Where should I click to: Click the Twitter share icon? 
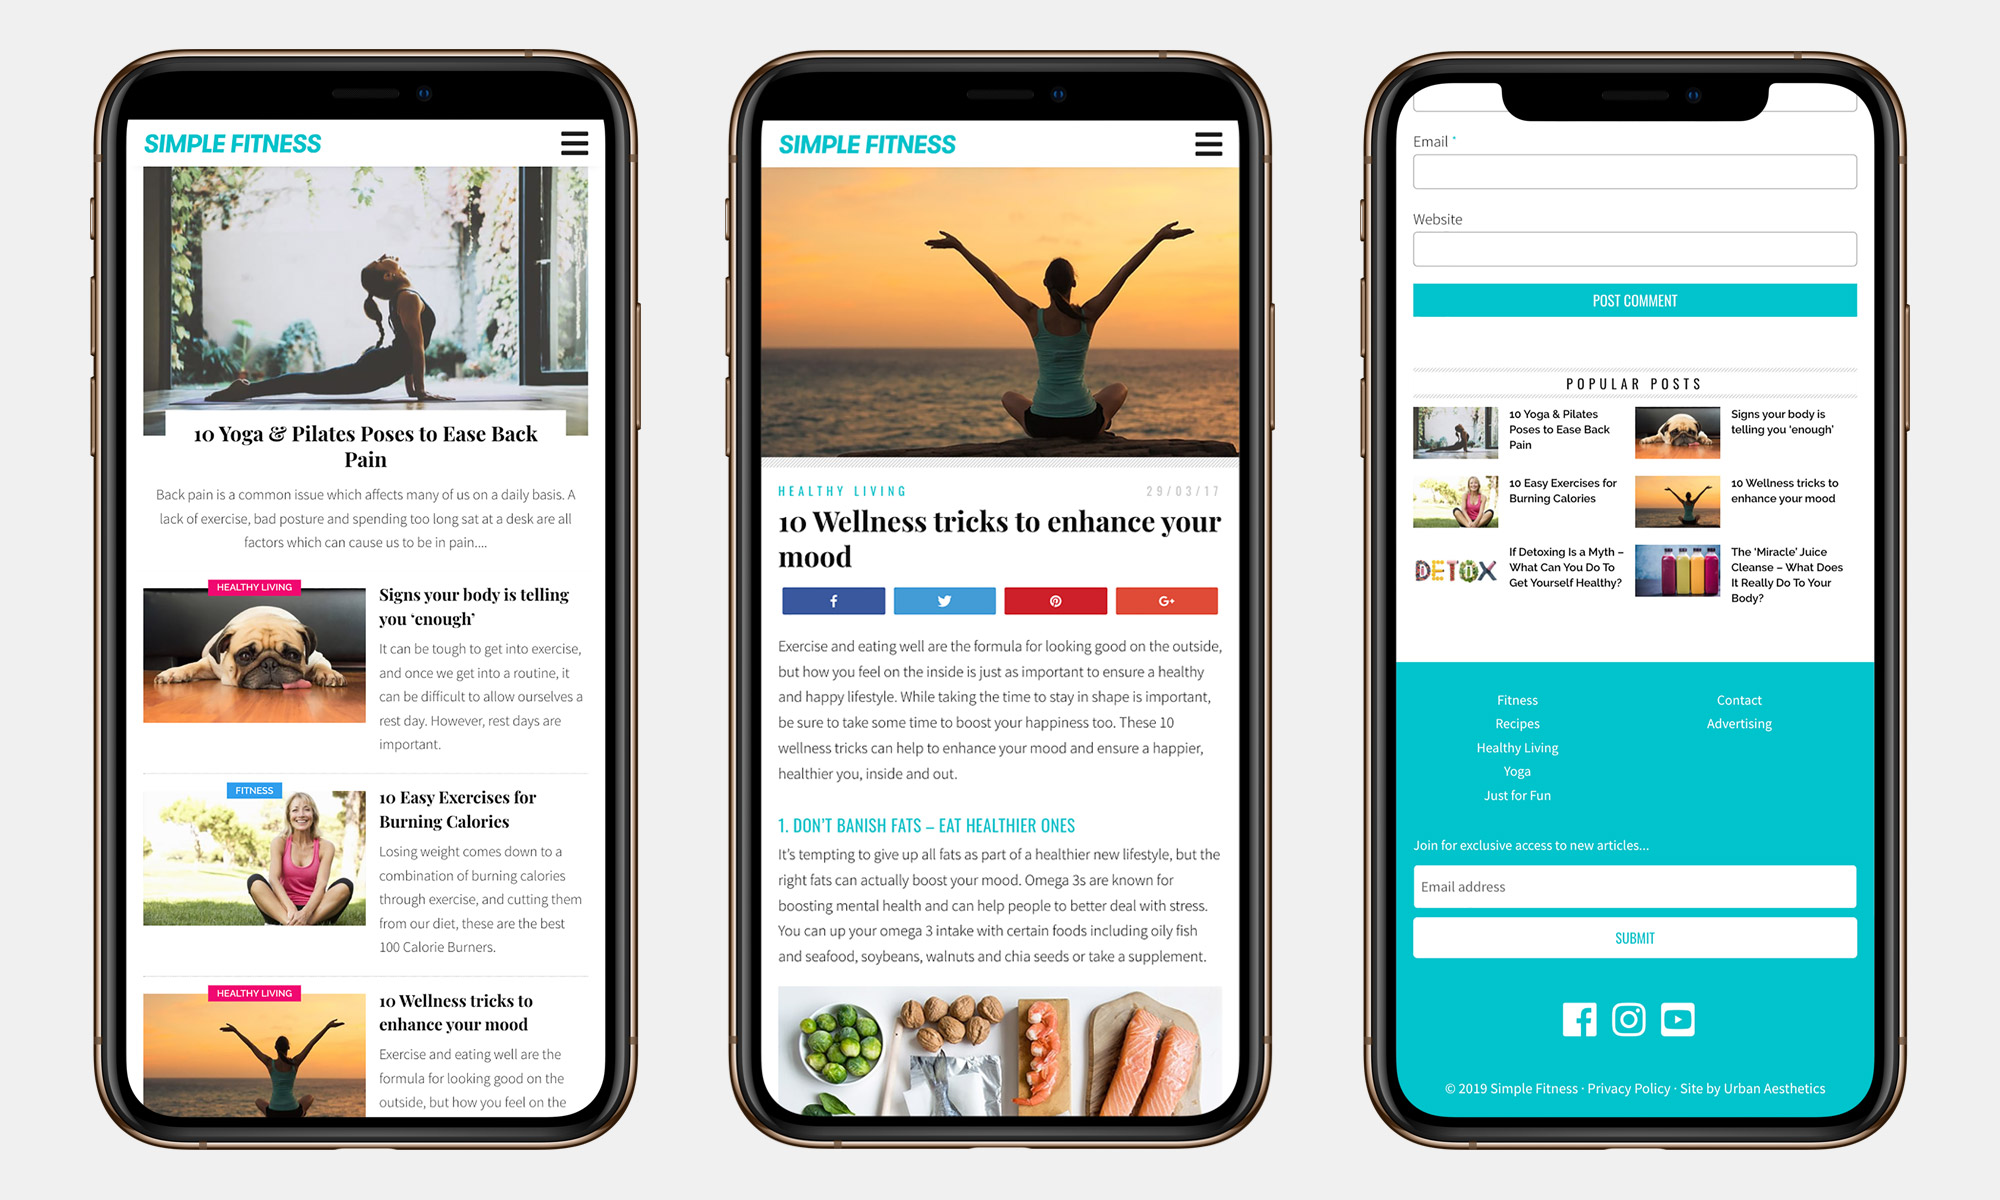click(x=943, y=599)
